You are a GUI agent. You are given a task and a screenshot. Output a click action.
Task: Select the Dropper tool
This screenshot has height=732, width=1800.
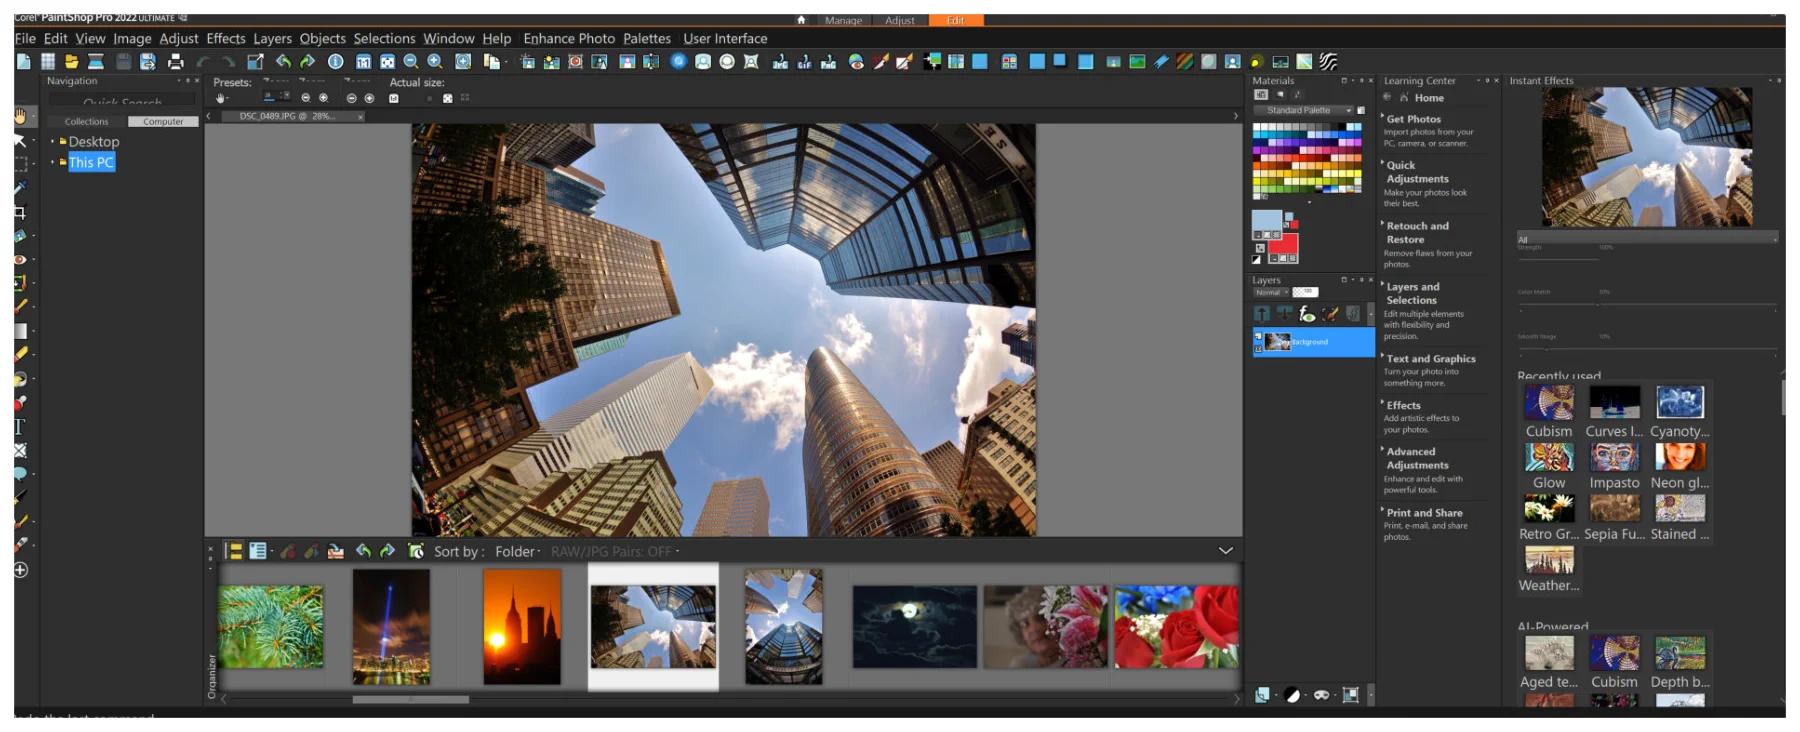point(20,188)
